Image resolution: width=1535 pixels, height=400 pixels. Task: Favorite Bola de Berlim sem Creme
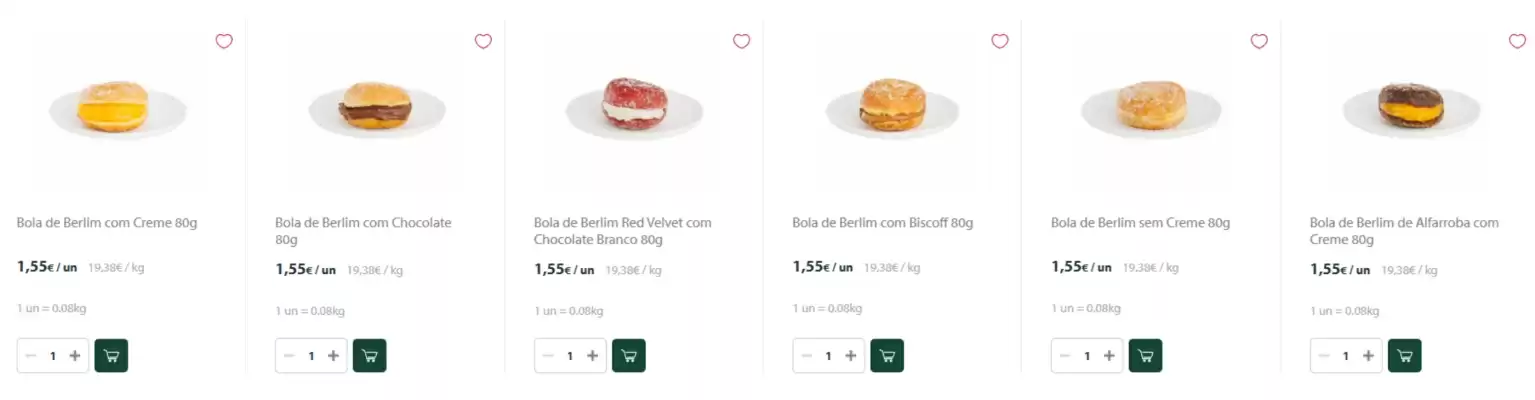(x=1259, y=41)
